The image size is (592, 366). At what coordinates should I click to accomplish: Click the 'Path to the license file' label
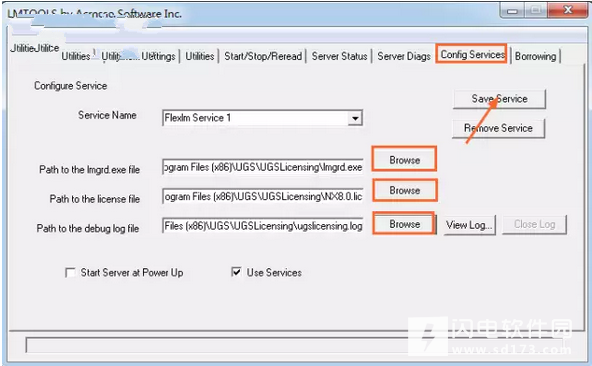click(x=95, y=199)
